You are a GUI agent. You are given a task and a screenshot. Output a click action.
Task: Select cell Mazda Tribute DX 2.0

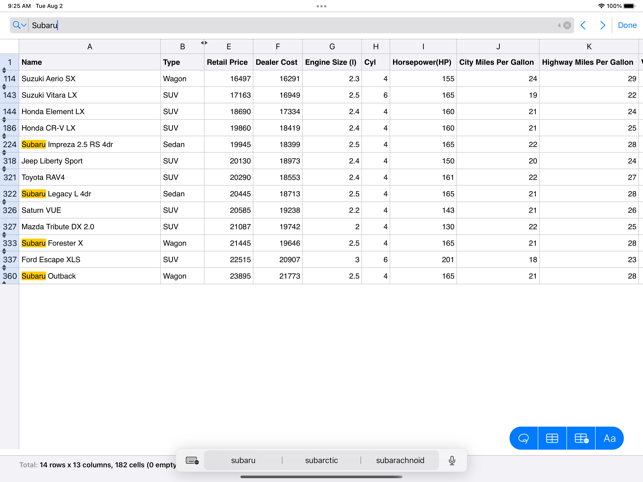89,227
